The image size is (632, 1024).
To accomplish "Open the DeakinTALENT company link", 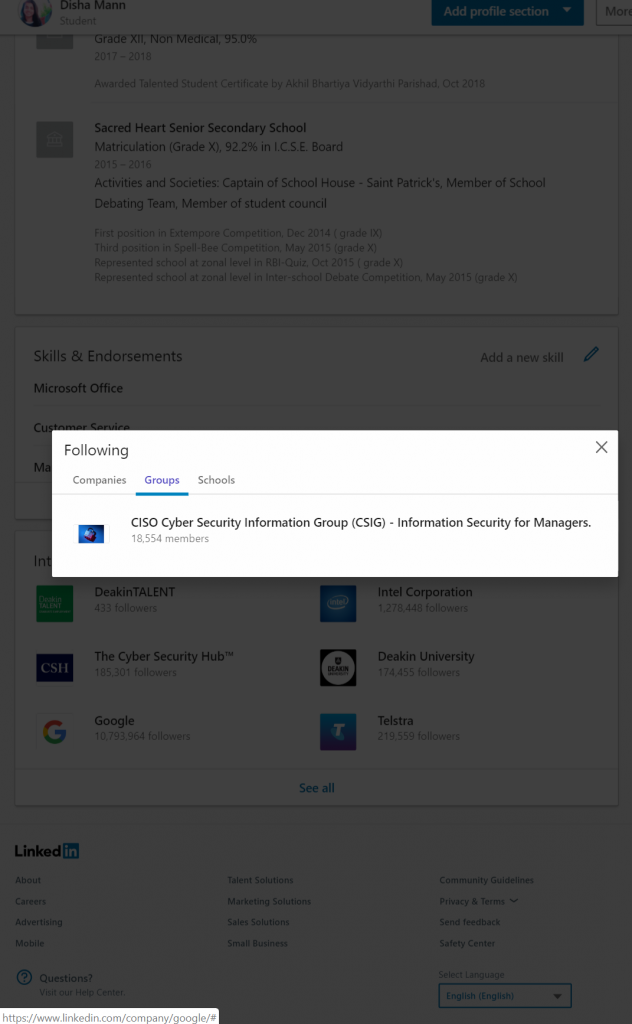I will [x=134, y=592].
